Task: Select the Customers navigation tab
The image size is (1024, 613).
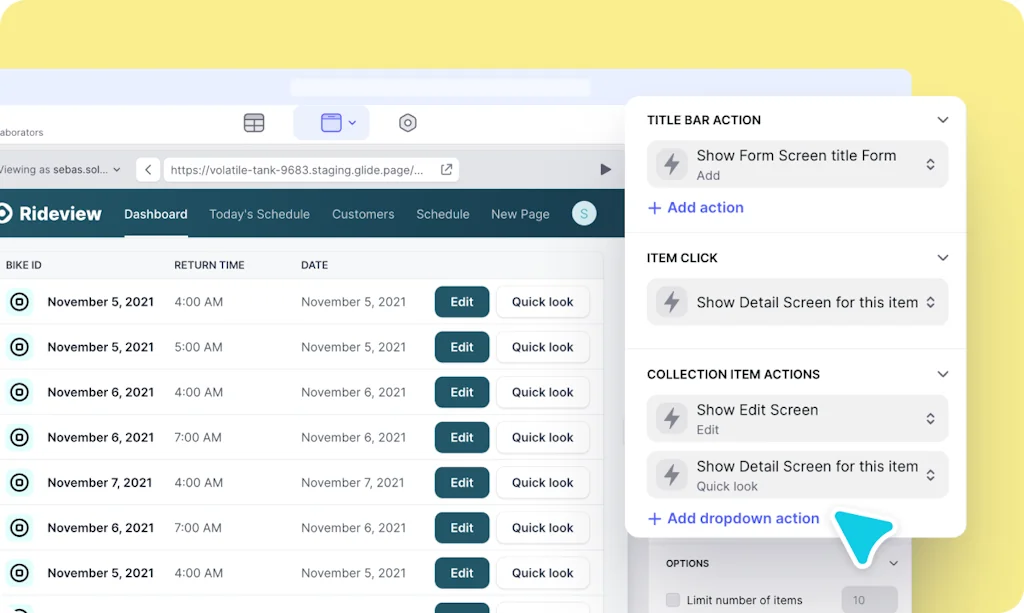Action: [362, 213]
